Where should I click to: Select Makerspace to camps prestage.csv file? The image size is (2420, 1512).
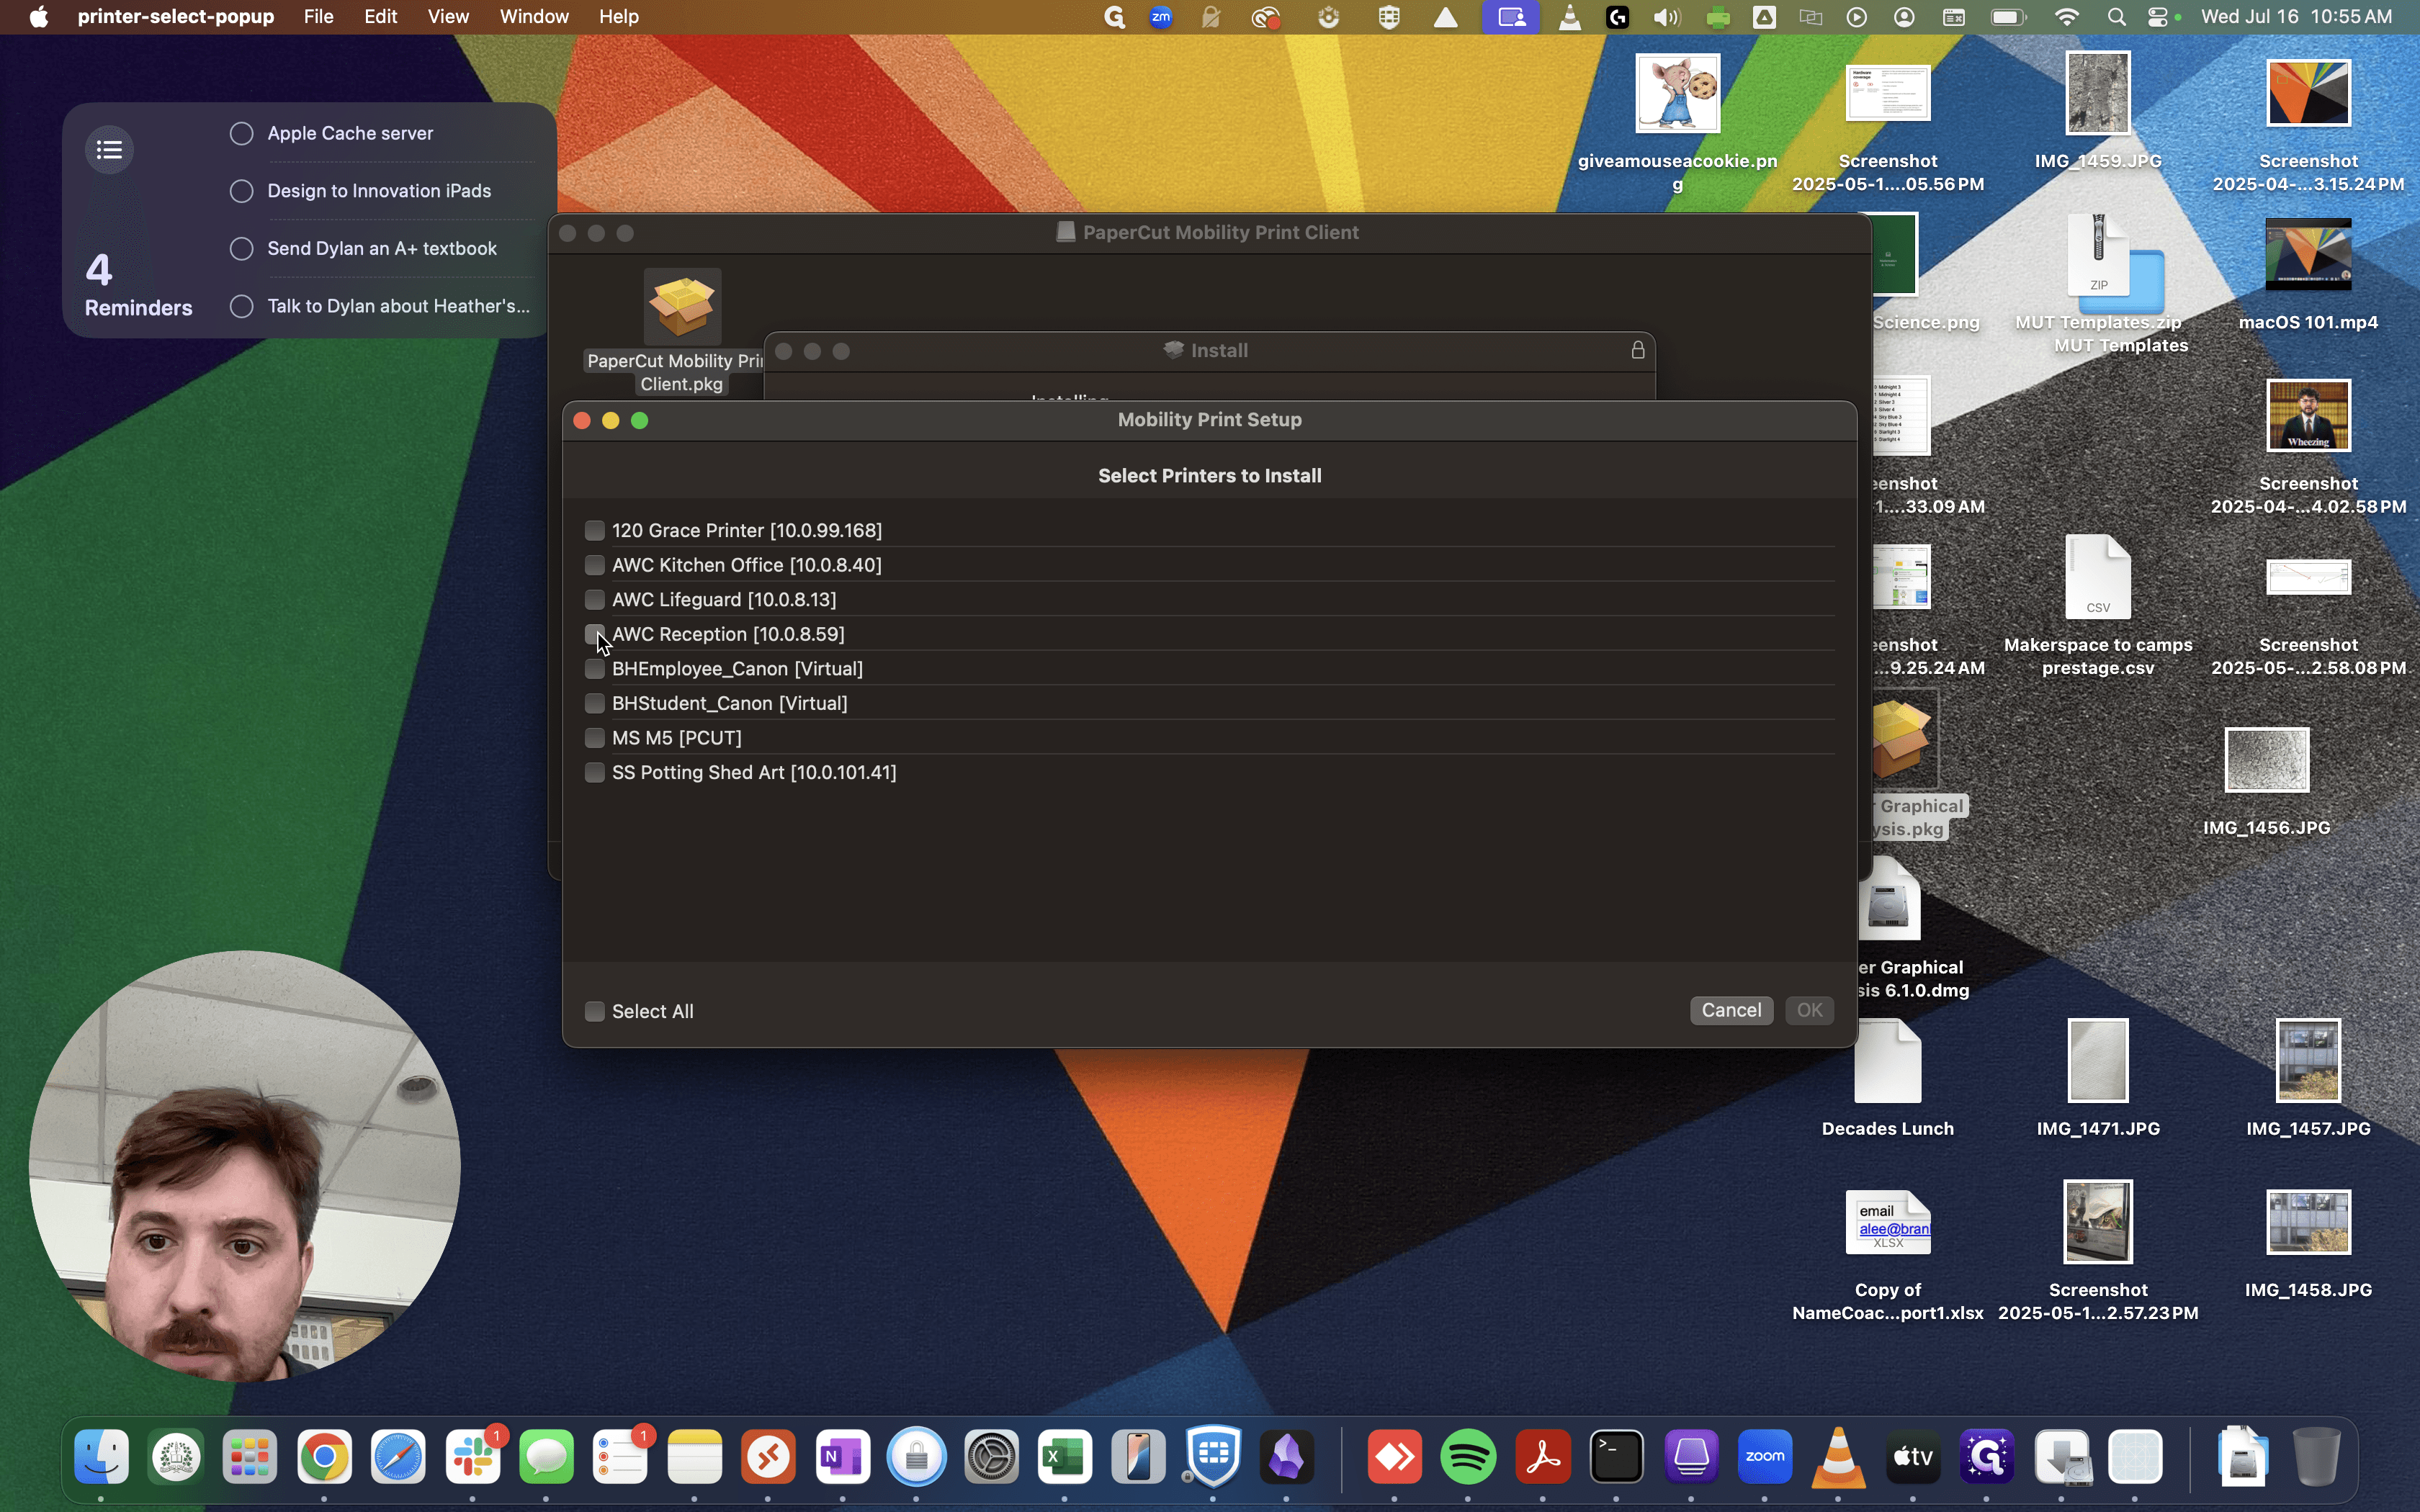tap(2098, 578)
